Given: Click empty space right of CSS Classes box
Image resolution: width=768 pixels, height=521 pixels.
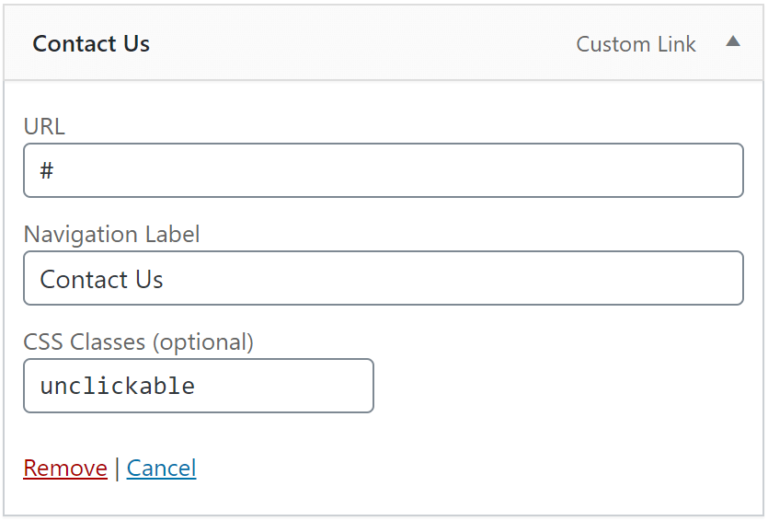Looking at the screenshot, I should click(558, 386).
